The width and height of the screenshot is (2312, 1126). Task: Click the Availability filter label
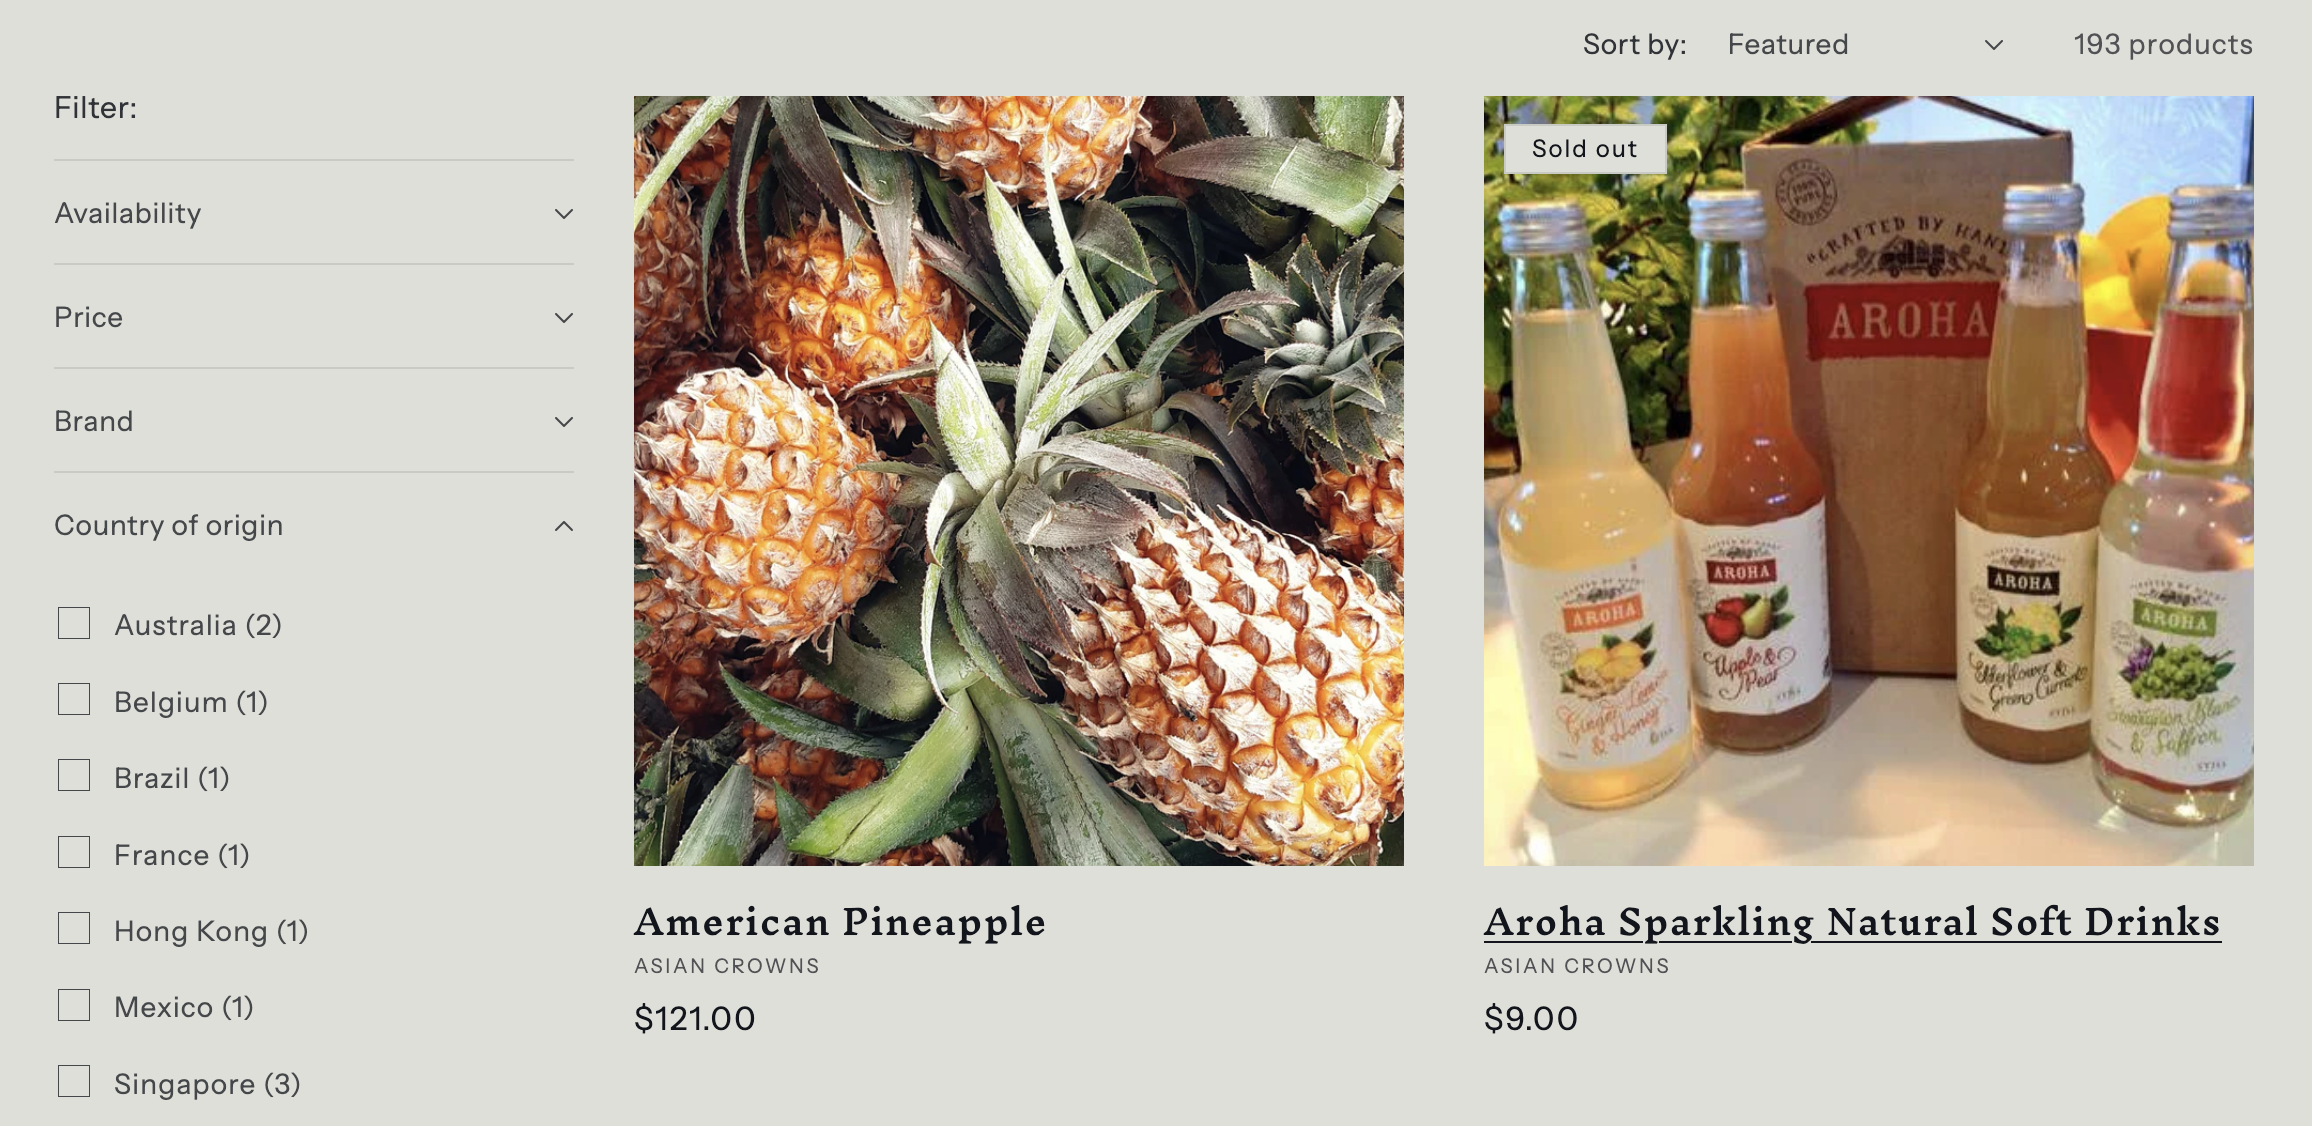[128, 214]
